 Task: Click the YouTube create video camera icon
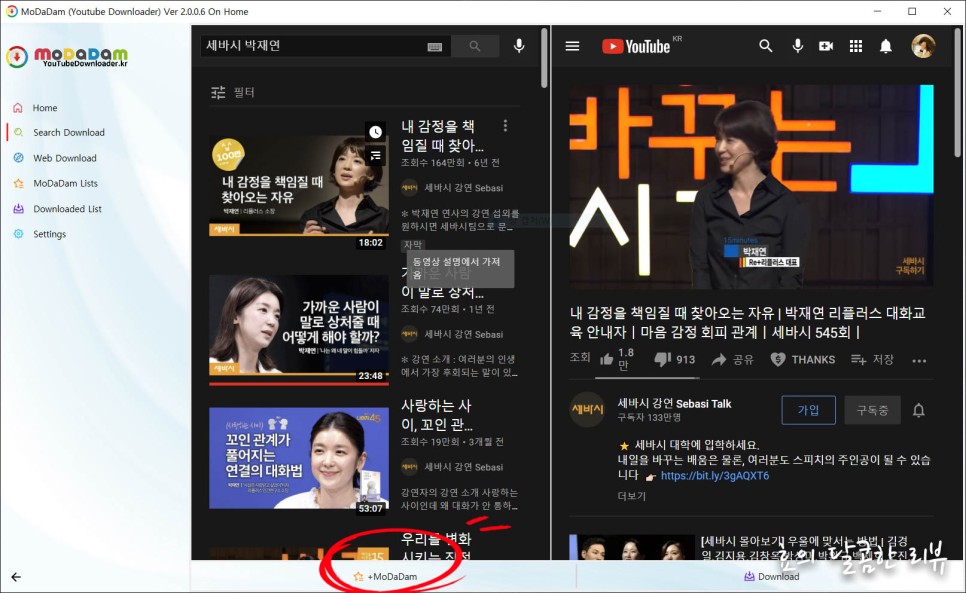click(826, 46)
